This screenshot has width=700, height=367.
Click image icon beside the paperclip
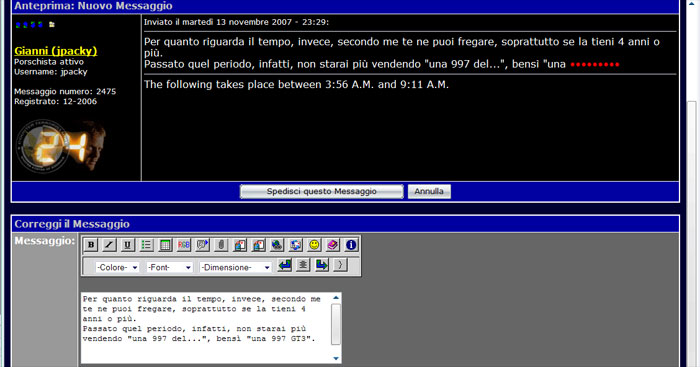coord(240,245)
